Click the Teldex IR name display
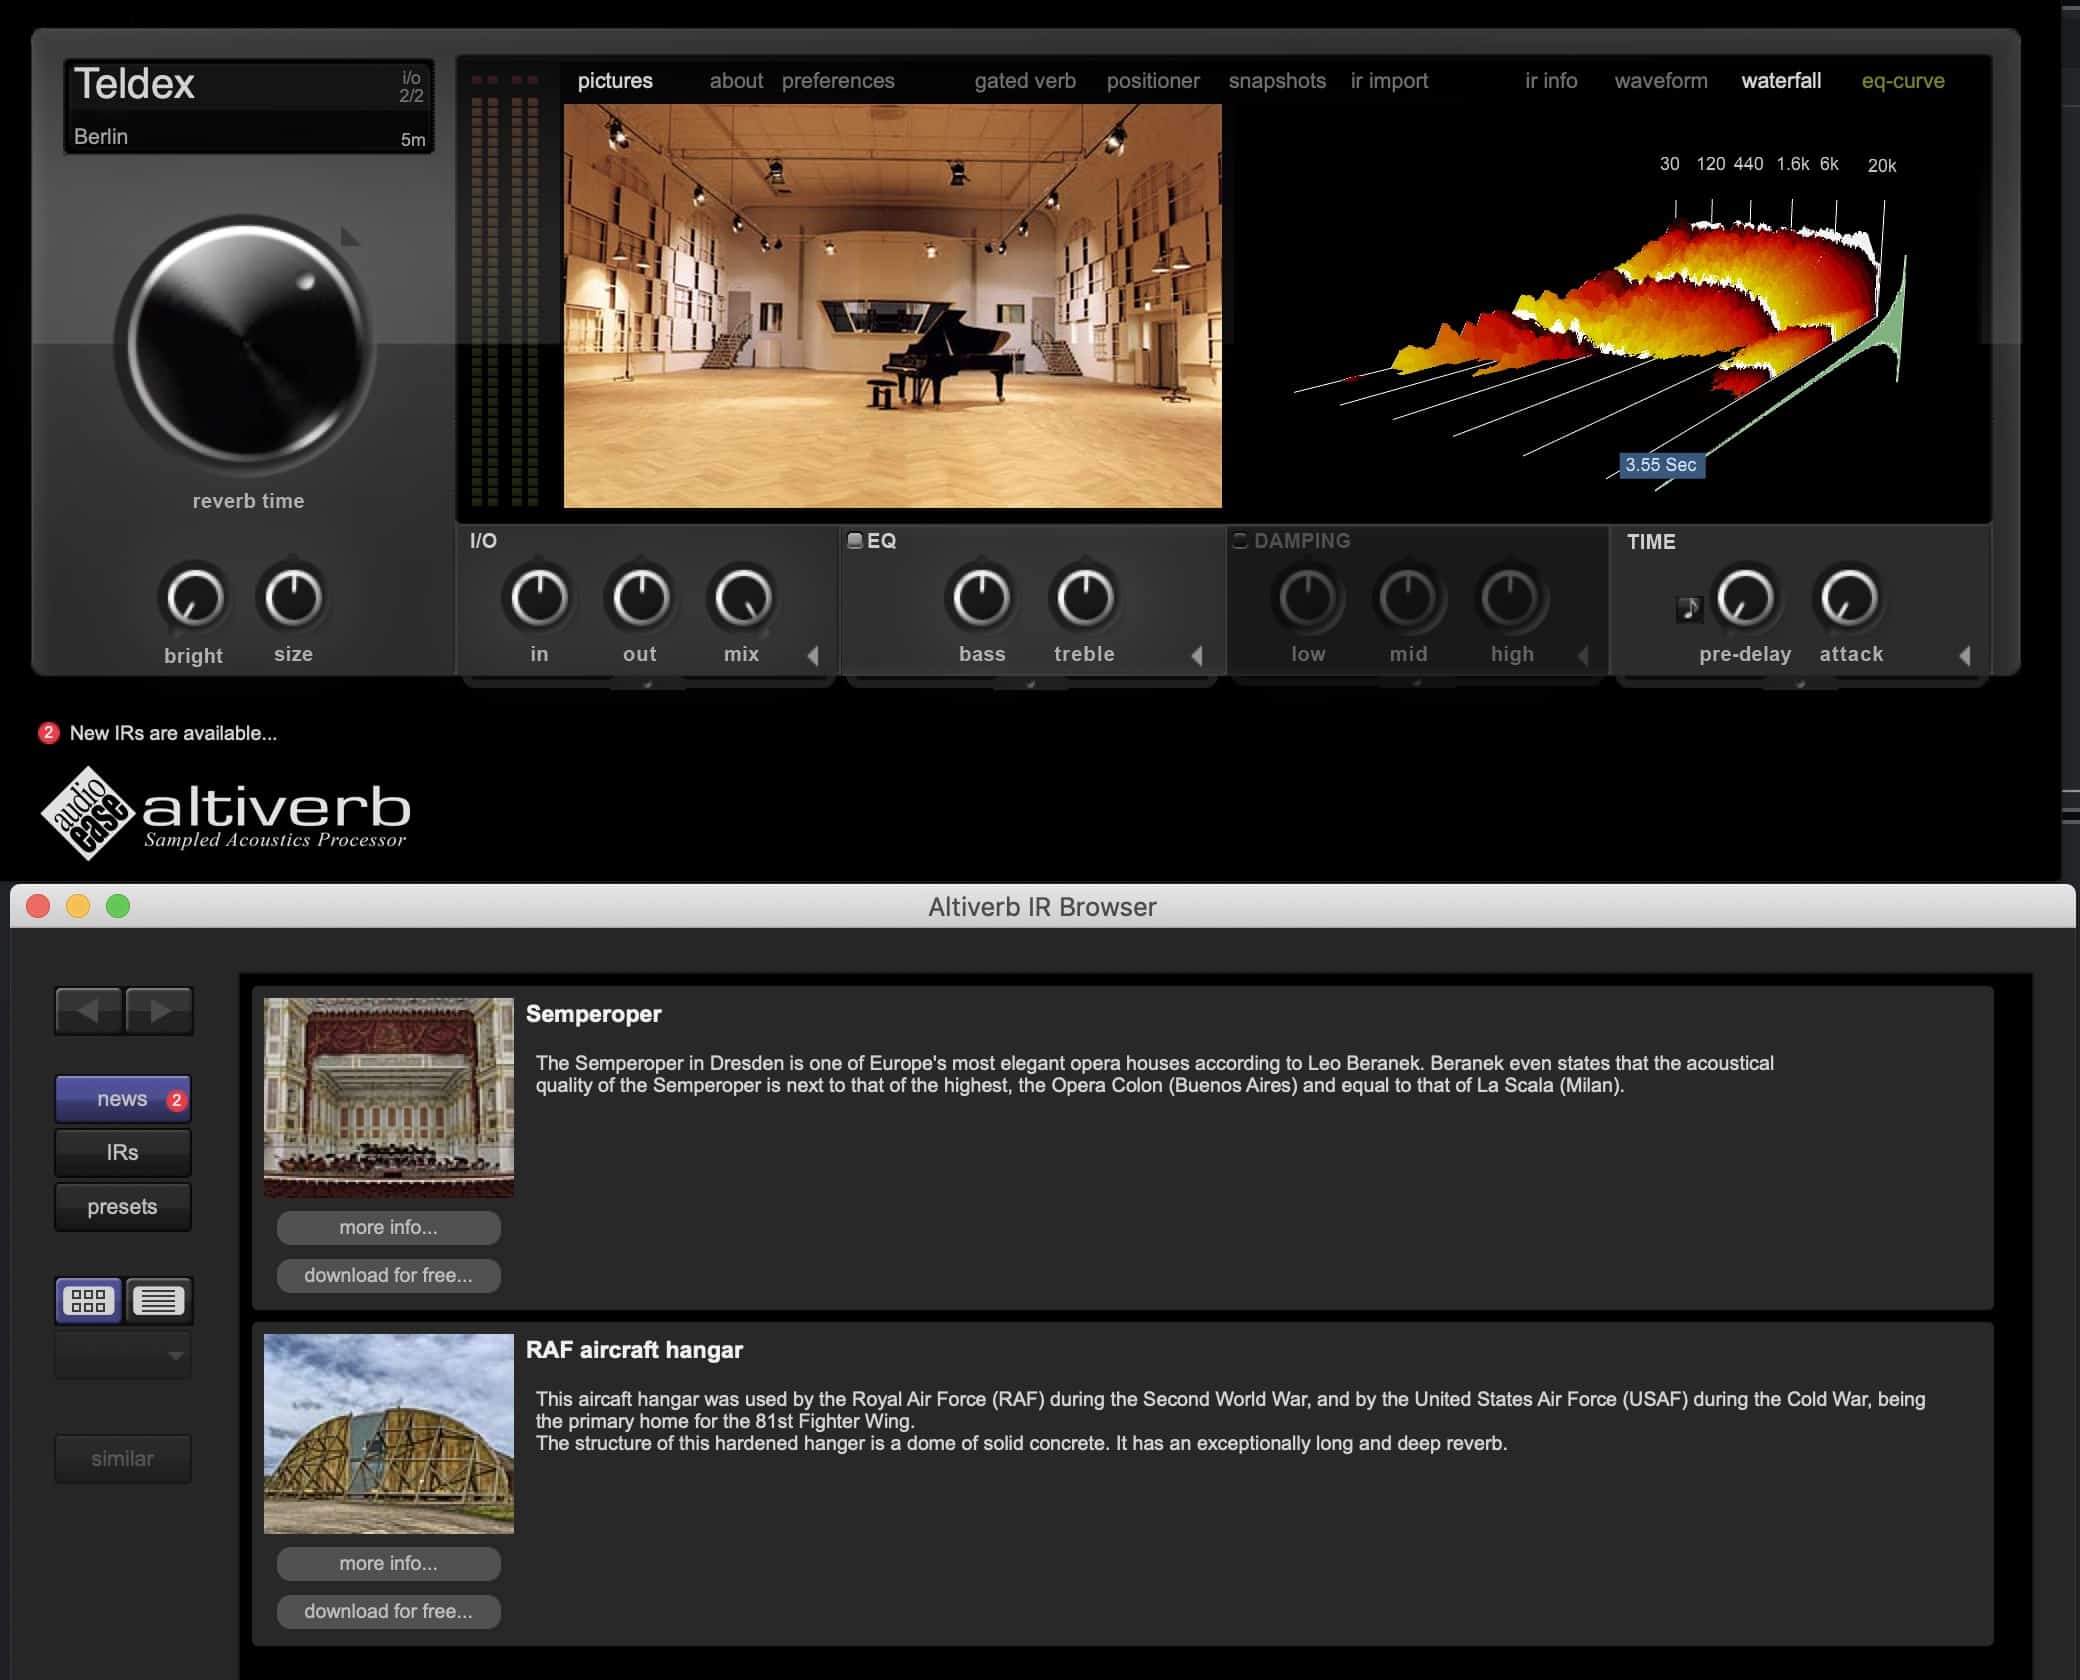The width and height of the screenshot is (2080, 1680). (249, 106)
